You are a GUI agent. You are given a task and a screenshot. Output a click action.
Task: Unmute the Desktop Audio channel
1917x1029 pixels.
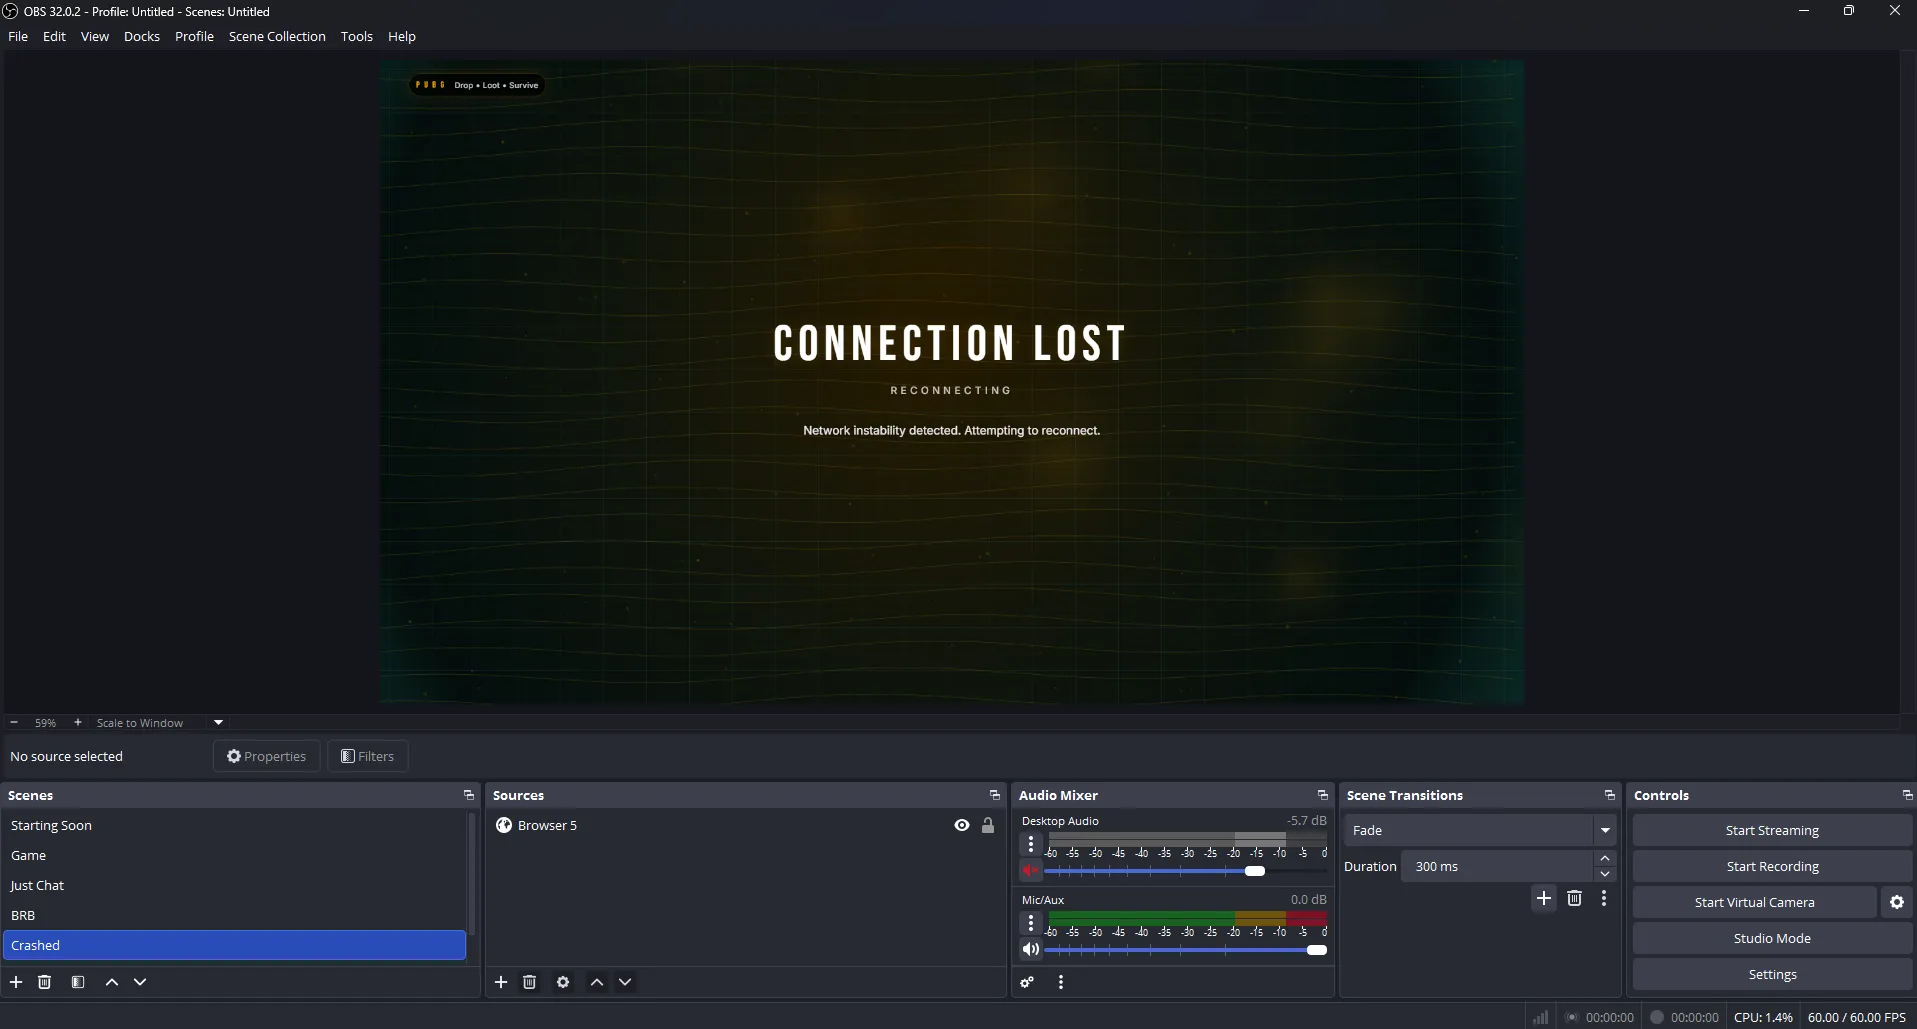pos(1031,870)
